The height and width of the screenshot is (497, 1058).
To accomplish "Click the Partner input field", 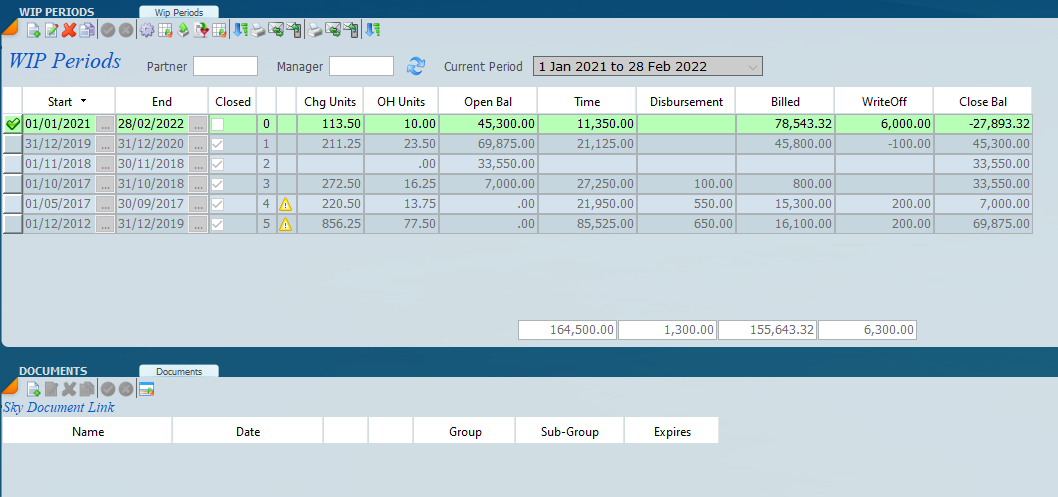I will (x=225, y=67).
